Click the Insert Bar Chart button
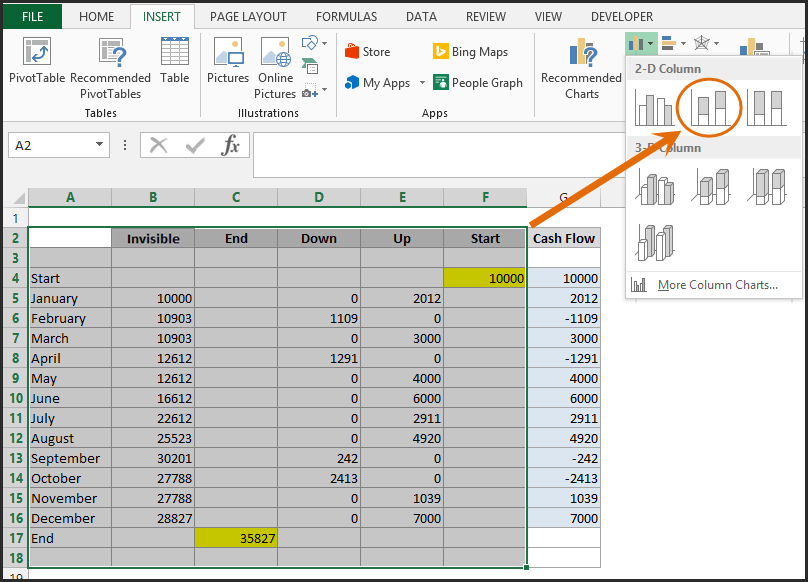This screenshot has width=808, height=582. coord(668,43)
